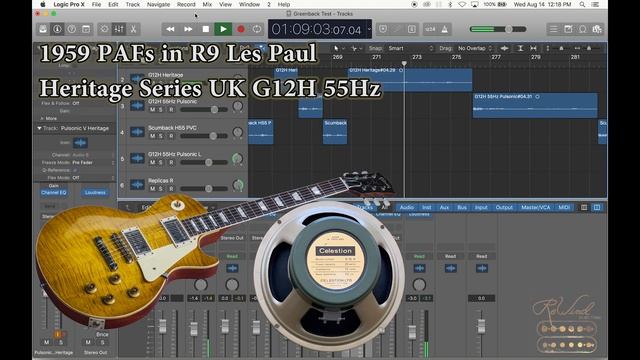This screenshot has height=360, width=640.
Task: Select the Master/VCA filter in mixer
Action: [x=536, y=207]
